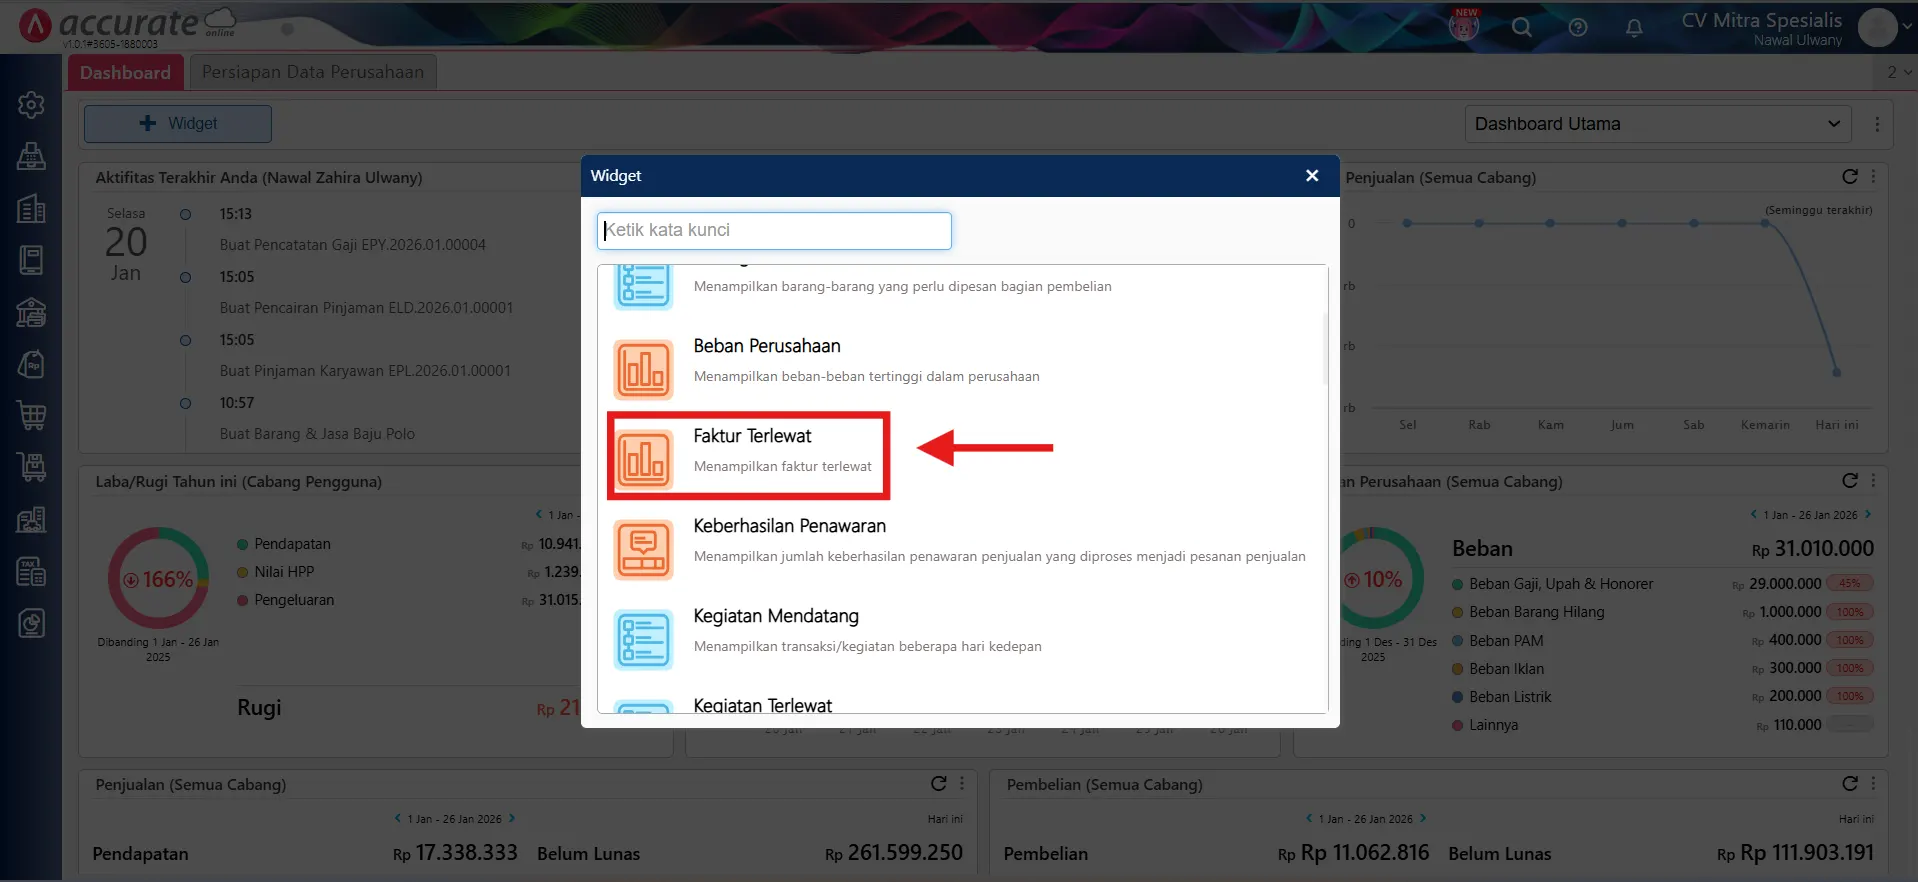The image size is (1918, 882).
Task: Open the general ledger book sidebar icon
Action: pyautogui.click(x=31, y=260)
